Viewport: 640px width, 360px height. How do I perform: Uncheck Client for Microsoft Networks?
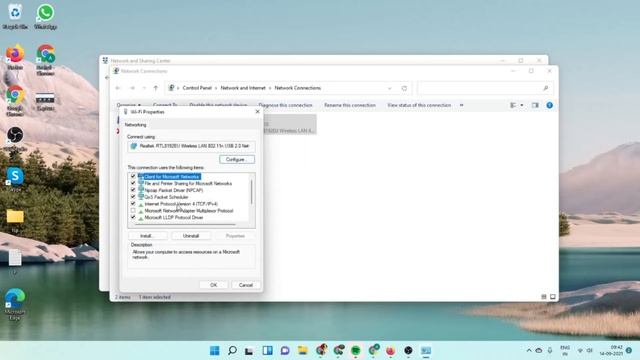coord(133,176)
